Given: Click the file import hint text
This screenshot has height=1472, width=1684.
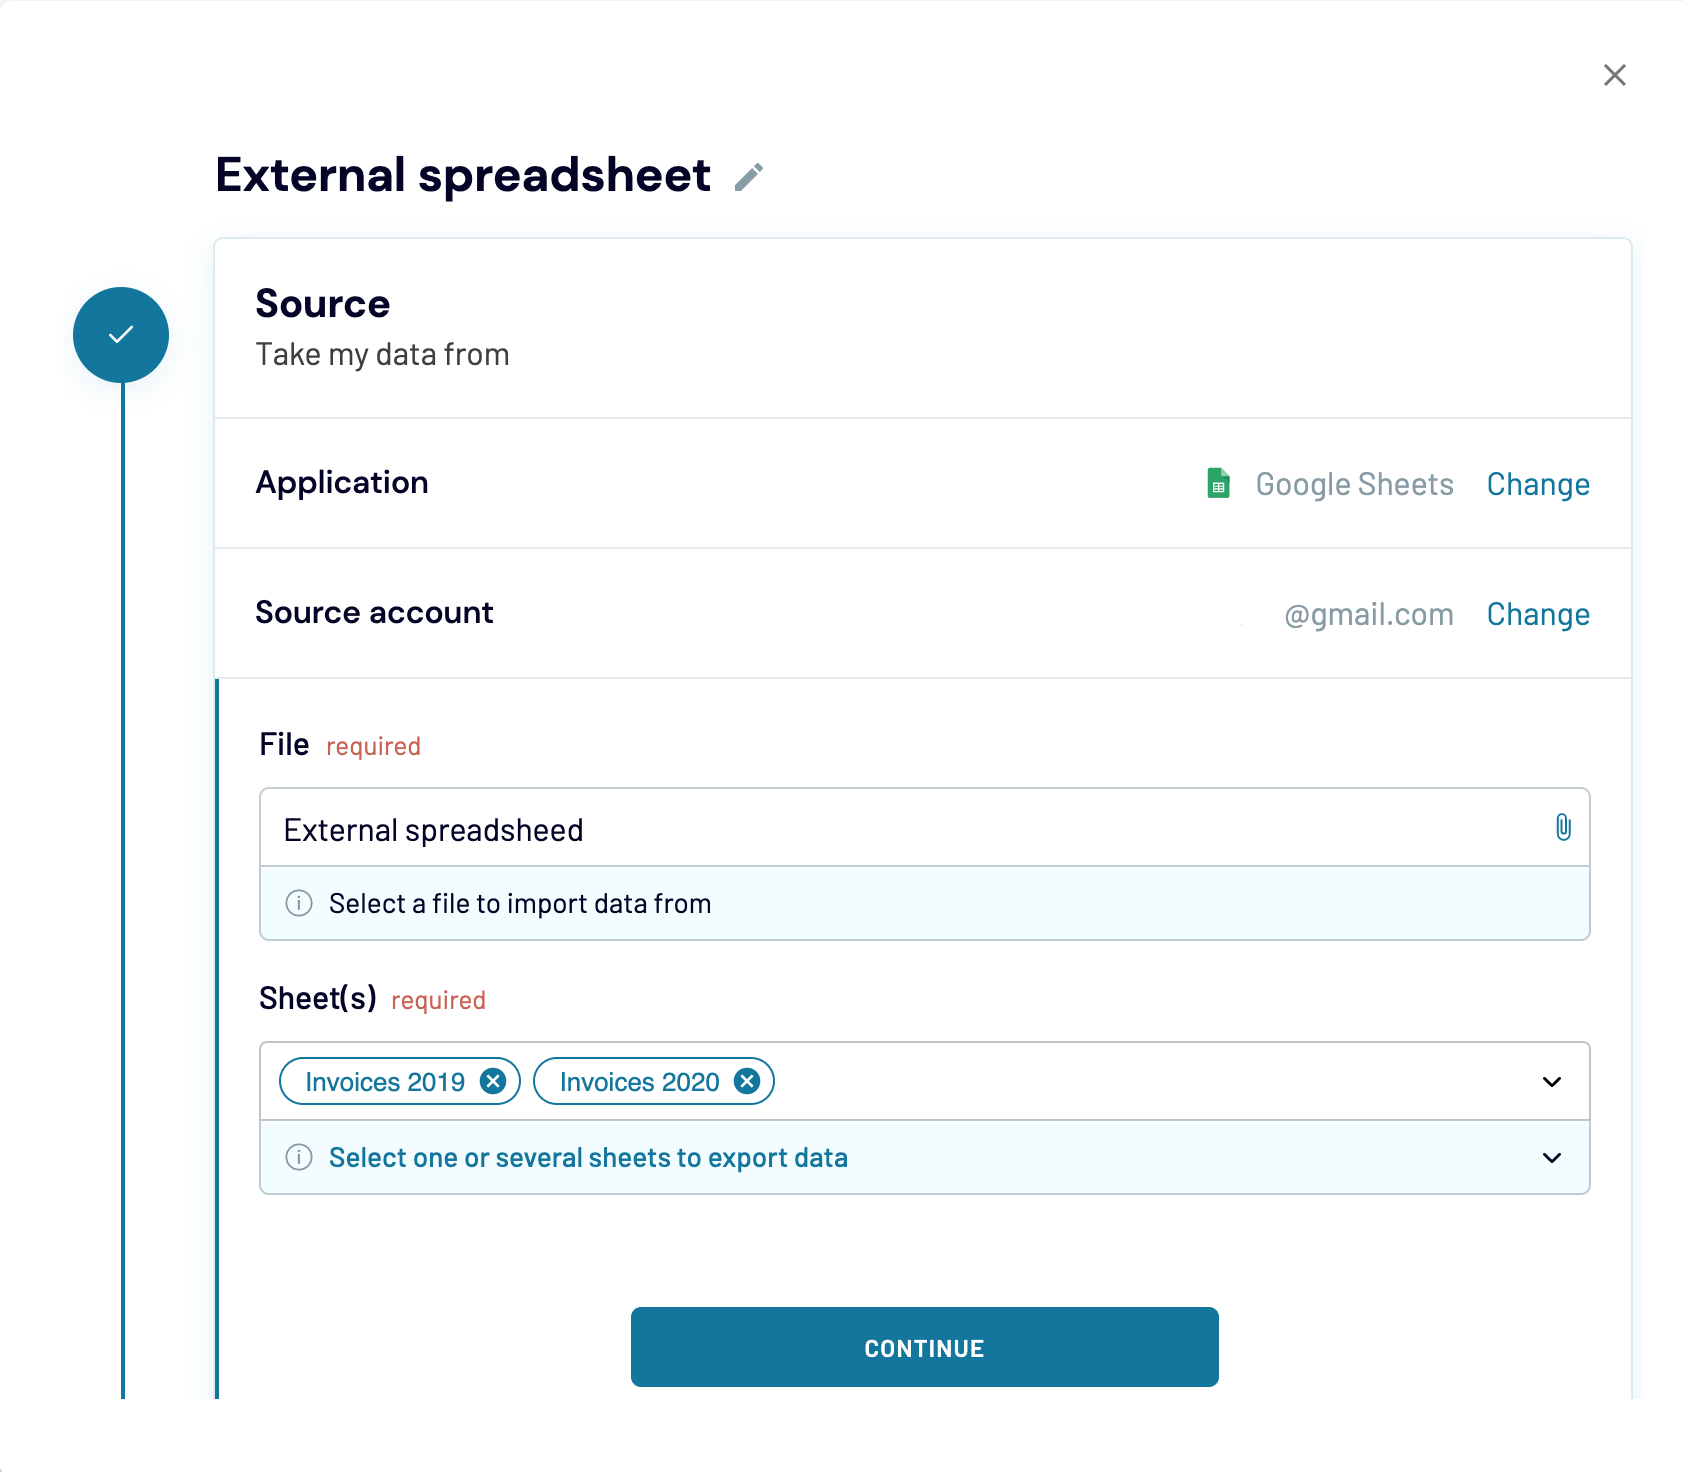Looking at the screenshot, I should (519, 903).
